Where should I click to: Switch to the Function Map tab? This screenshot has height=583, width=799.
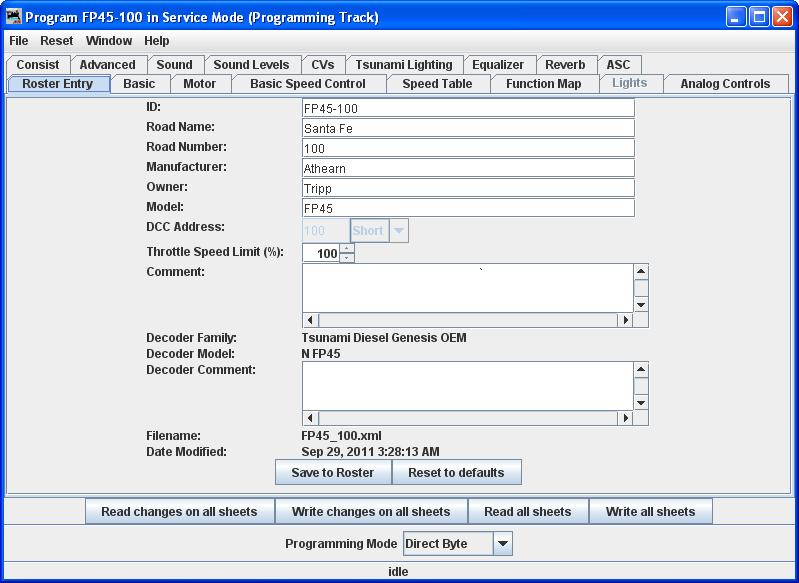543,84
